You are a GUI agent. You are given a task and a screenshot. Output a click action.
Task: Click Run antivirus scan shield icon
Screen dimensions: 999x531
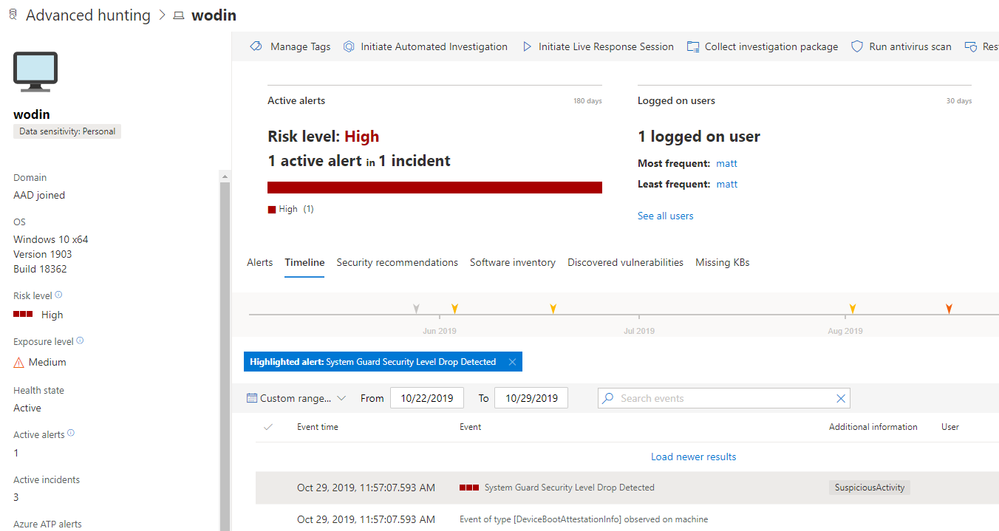click(x=857, y=47)
